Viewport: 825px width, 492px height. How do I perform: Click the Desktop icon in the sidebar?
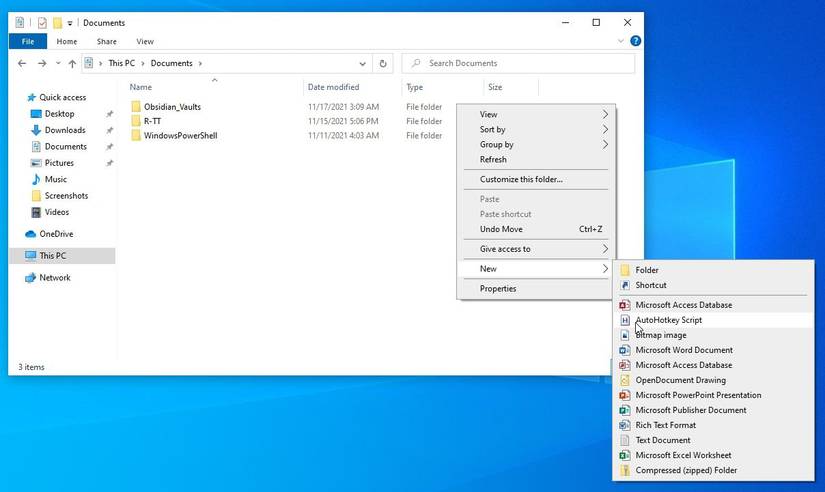pos(36,114)
